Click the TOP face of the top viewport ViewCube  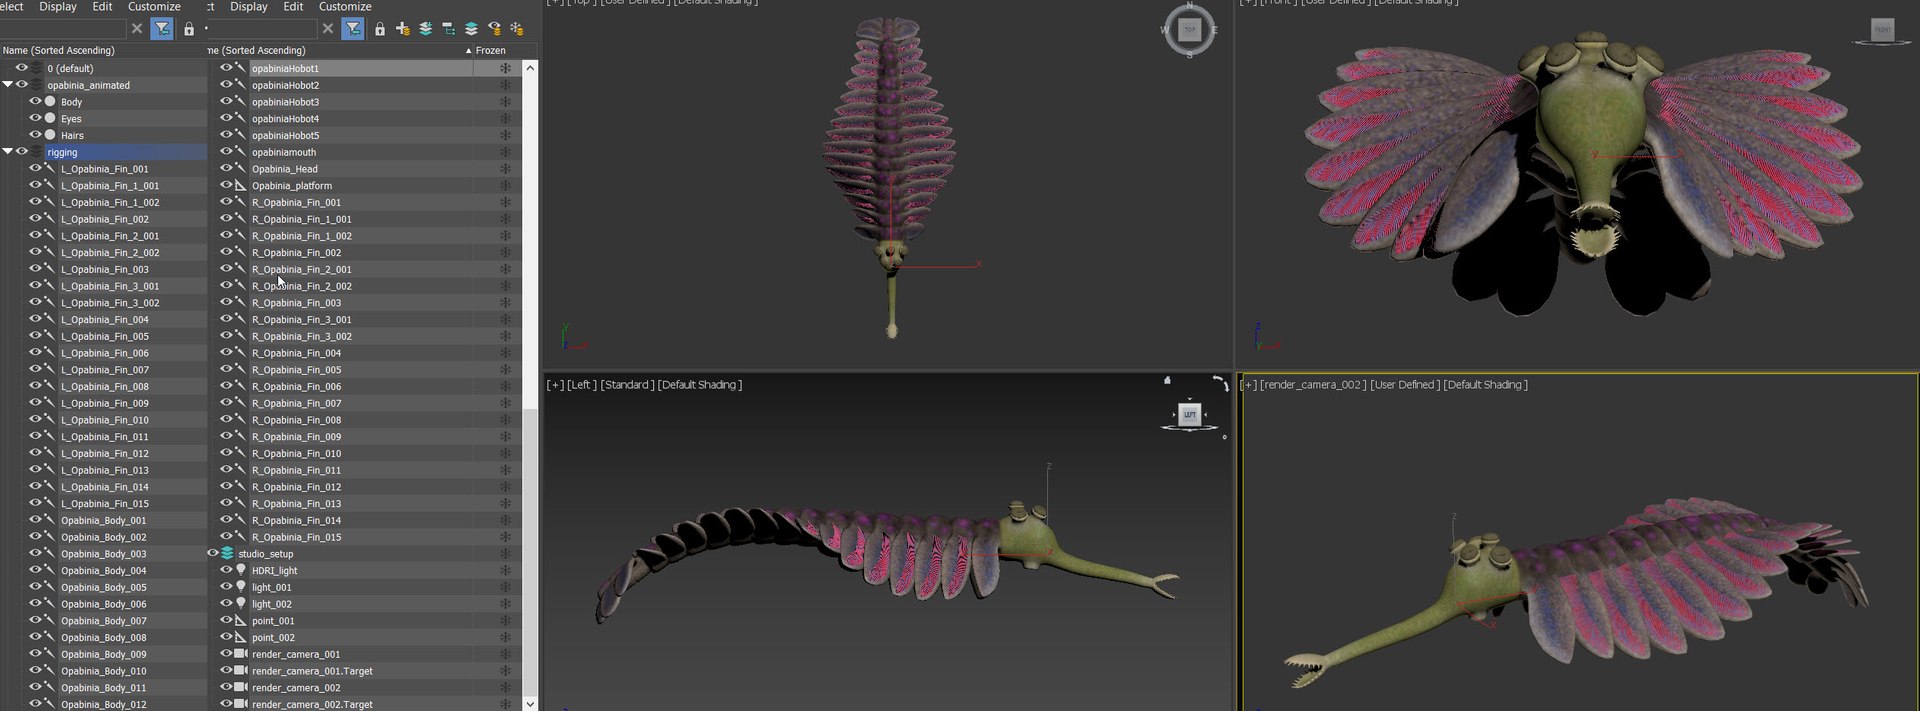coord(1189,30)
